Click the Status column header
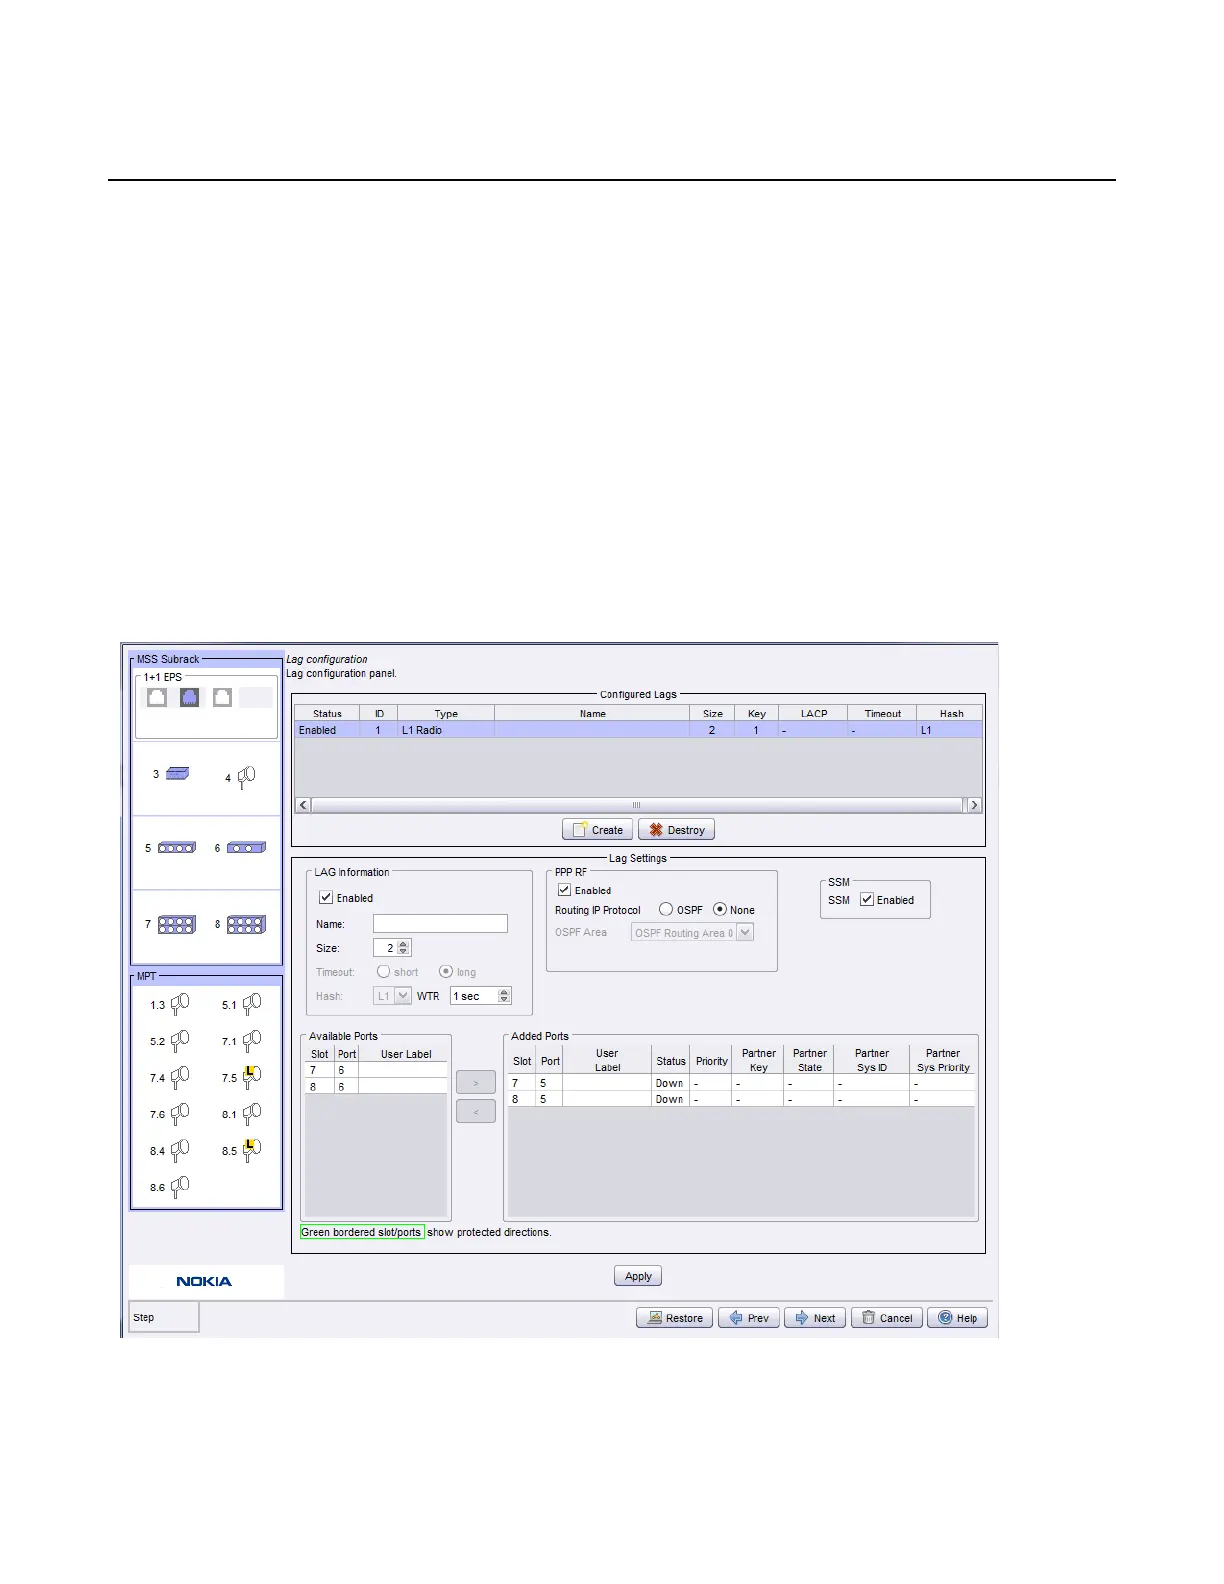Viewport: 1224px width, 1584px height. (327, 713)
